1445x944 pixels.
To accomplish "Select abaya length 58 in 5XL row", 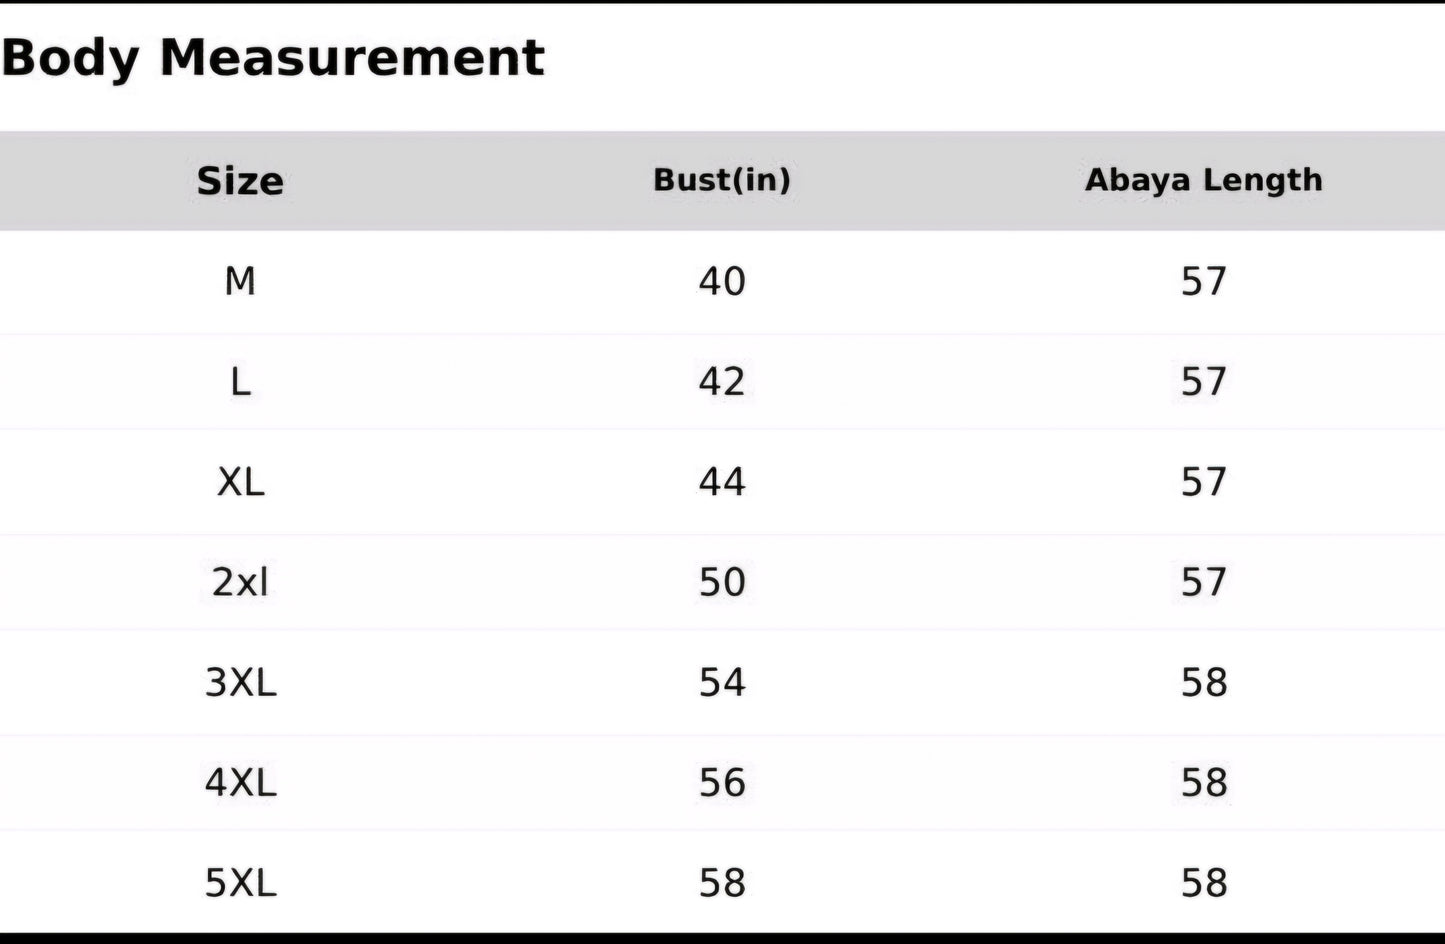I will 1203,882.
